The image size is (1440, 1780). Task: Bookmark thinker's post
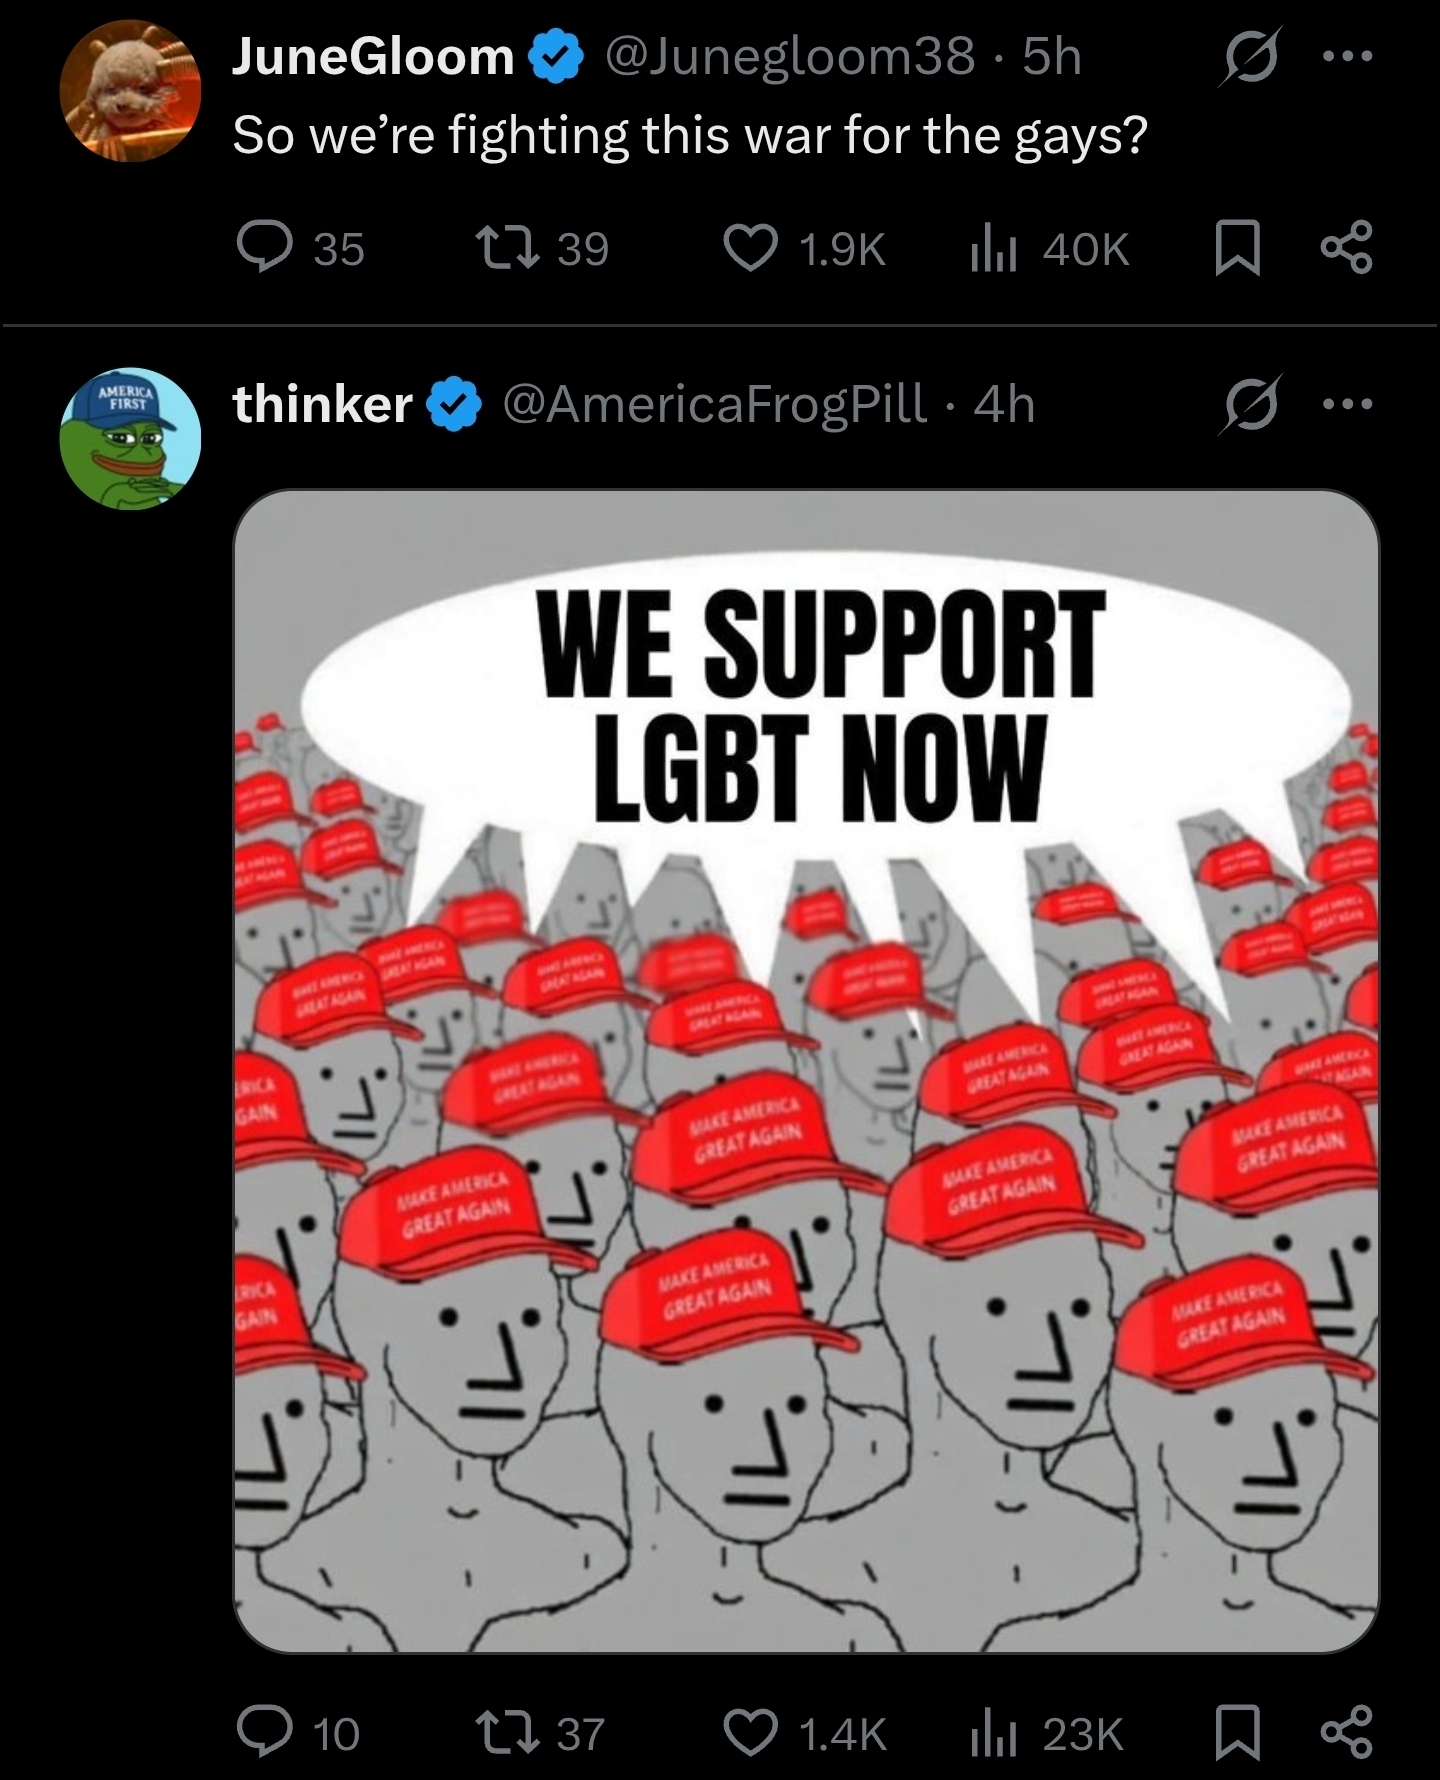pyautogui.click(x=1236, y=1734)
